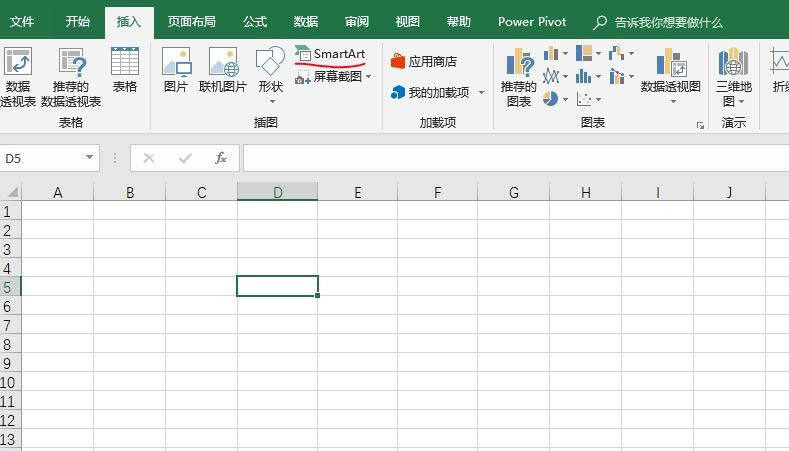789x451 pixels.
Task: Click cell F8 in the worksheet
Action: (x=437, y=344)
